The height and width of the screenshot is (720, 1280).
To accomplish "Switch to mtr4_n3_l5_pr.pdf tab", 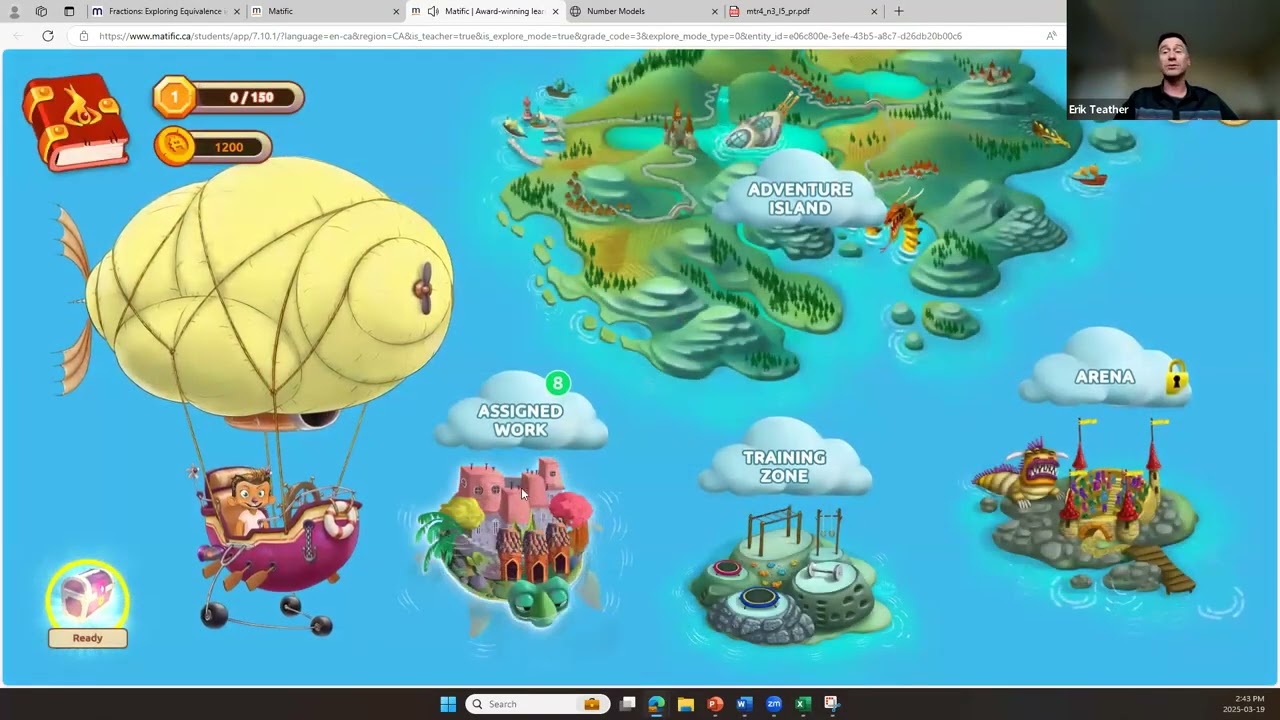I will pyautogui.click(x=802, y=11).
